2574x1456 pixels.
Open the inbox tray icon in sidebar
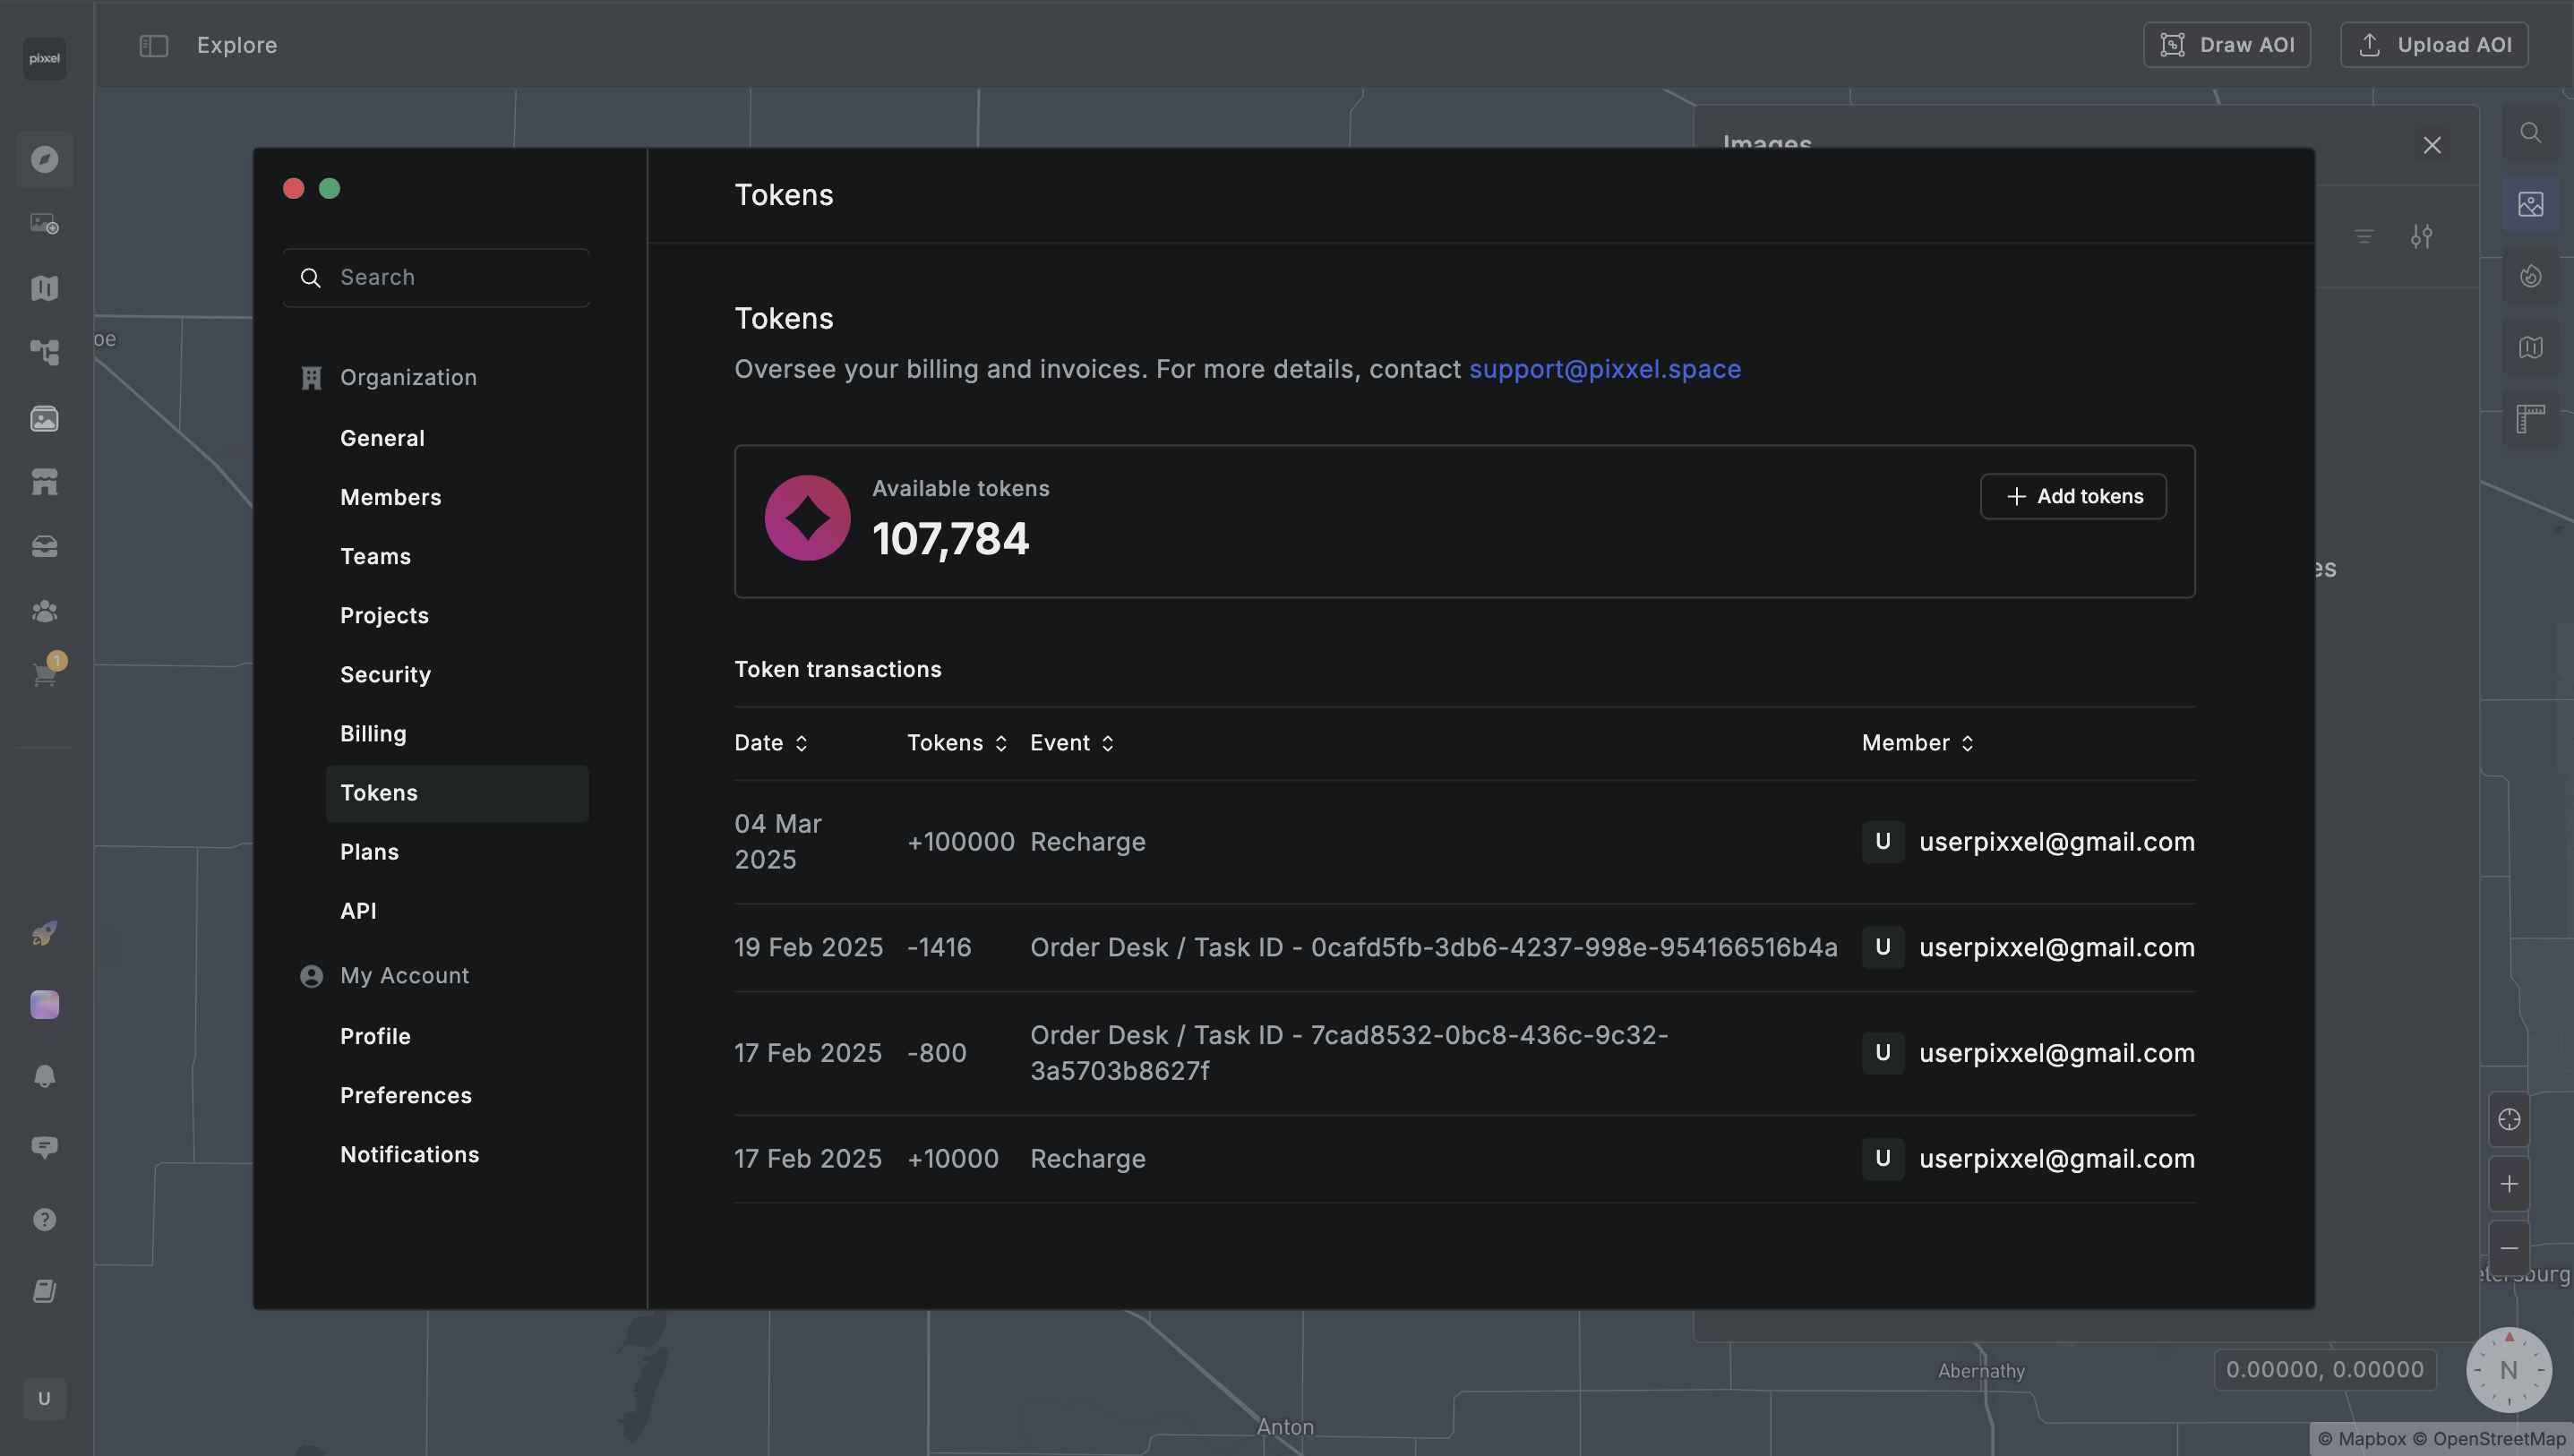click(44, 546)
